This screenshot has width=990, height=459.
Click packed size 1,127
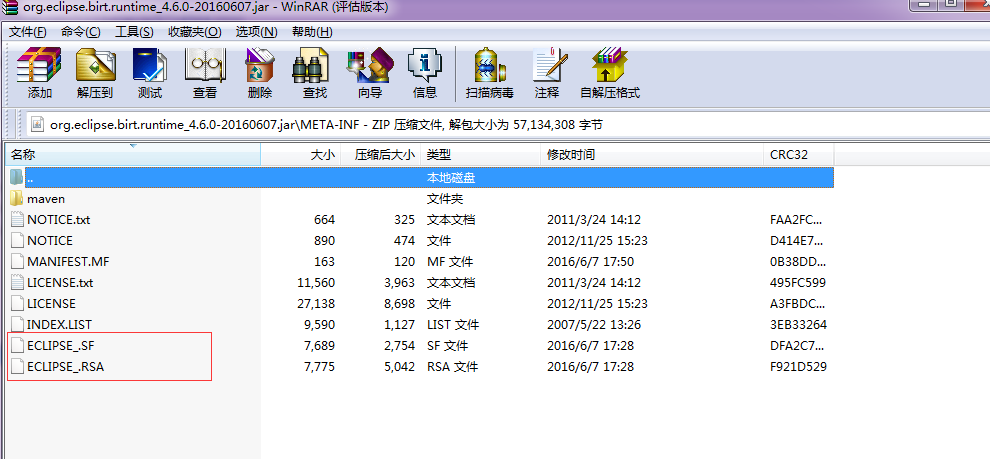[399, 325]
